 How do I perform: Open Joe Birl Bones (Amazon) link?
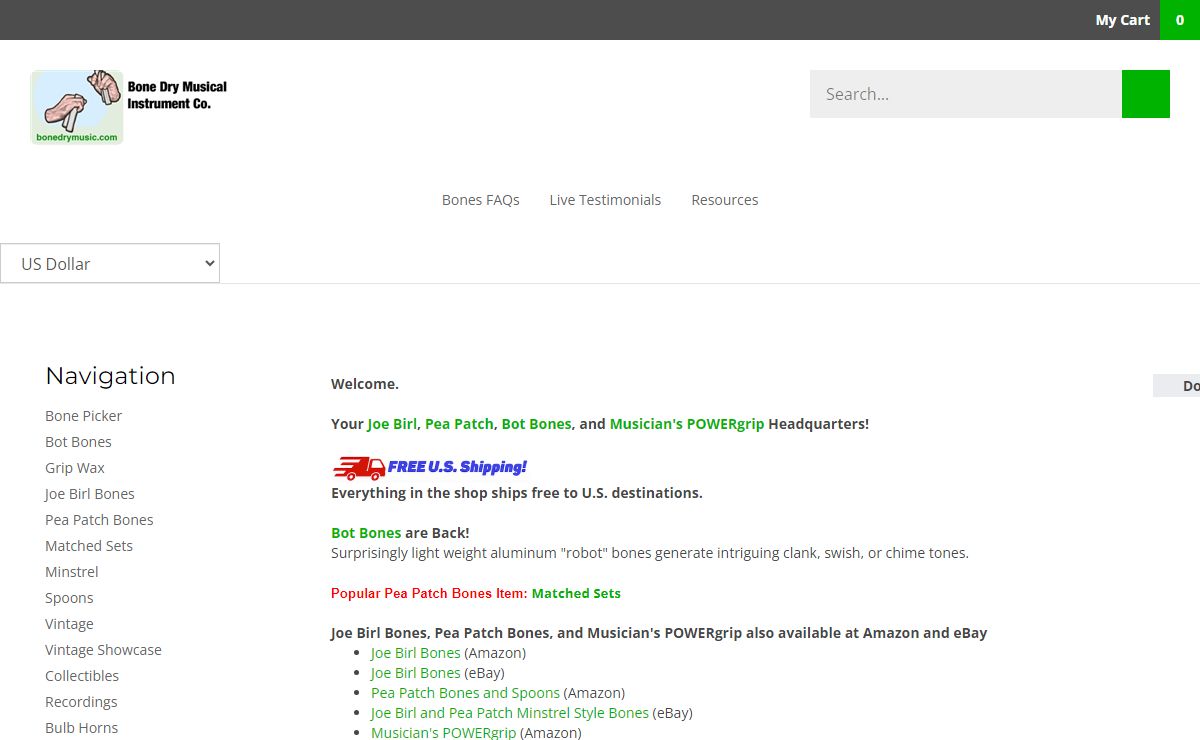[415, 653]
